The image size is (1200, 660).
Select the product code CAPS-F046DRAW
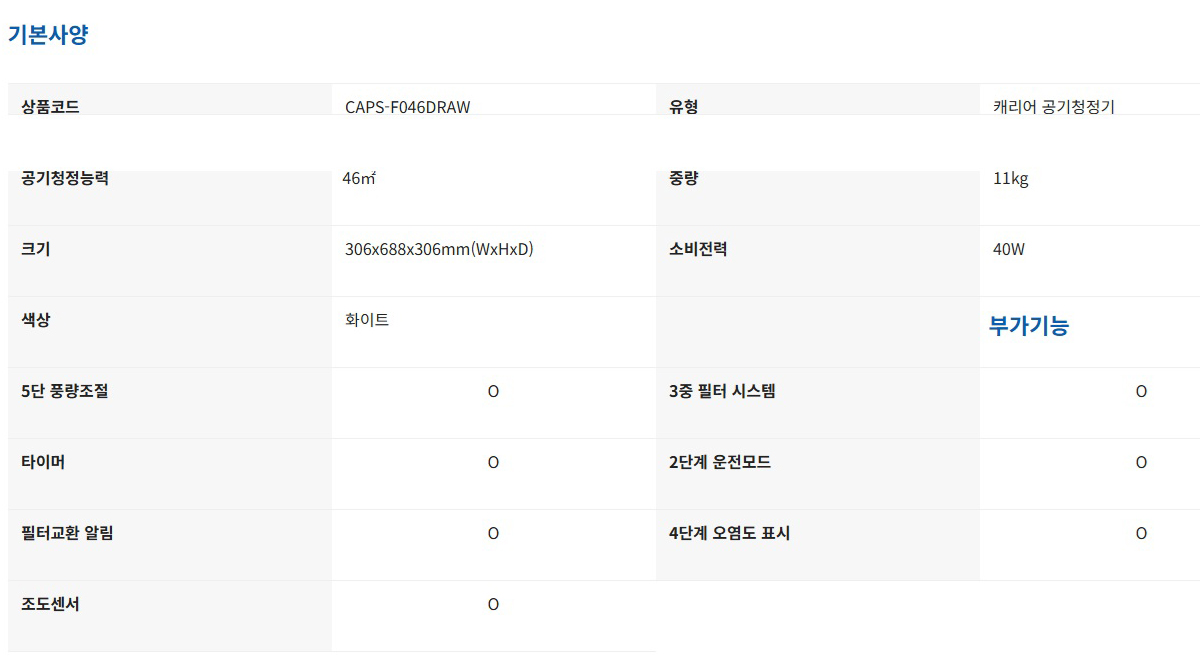point(407,107)
